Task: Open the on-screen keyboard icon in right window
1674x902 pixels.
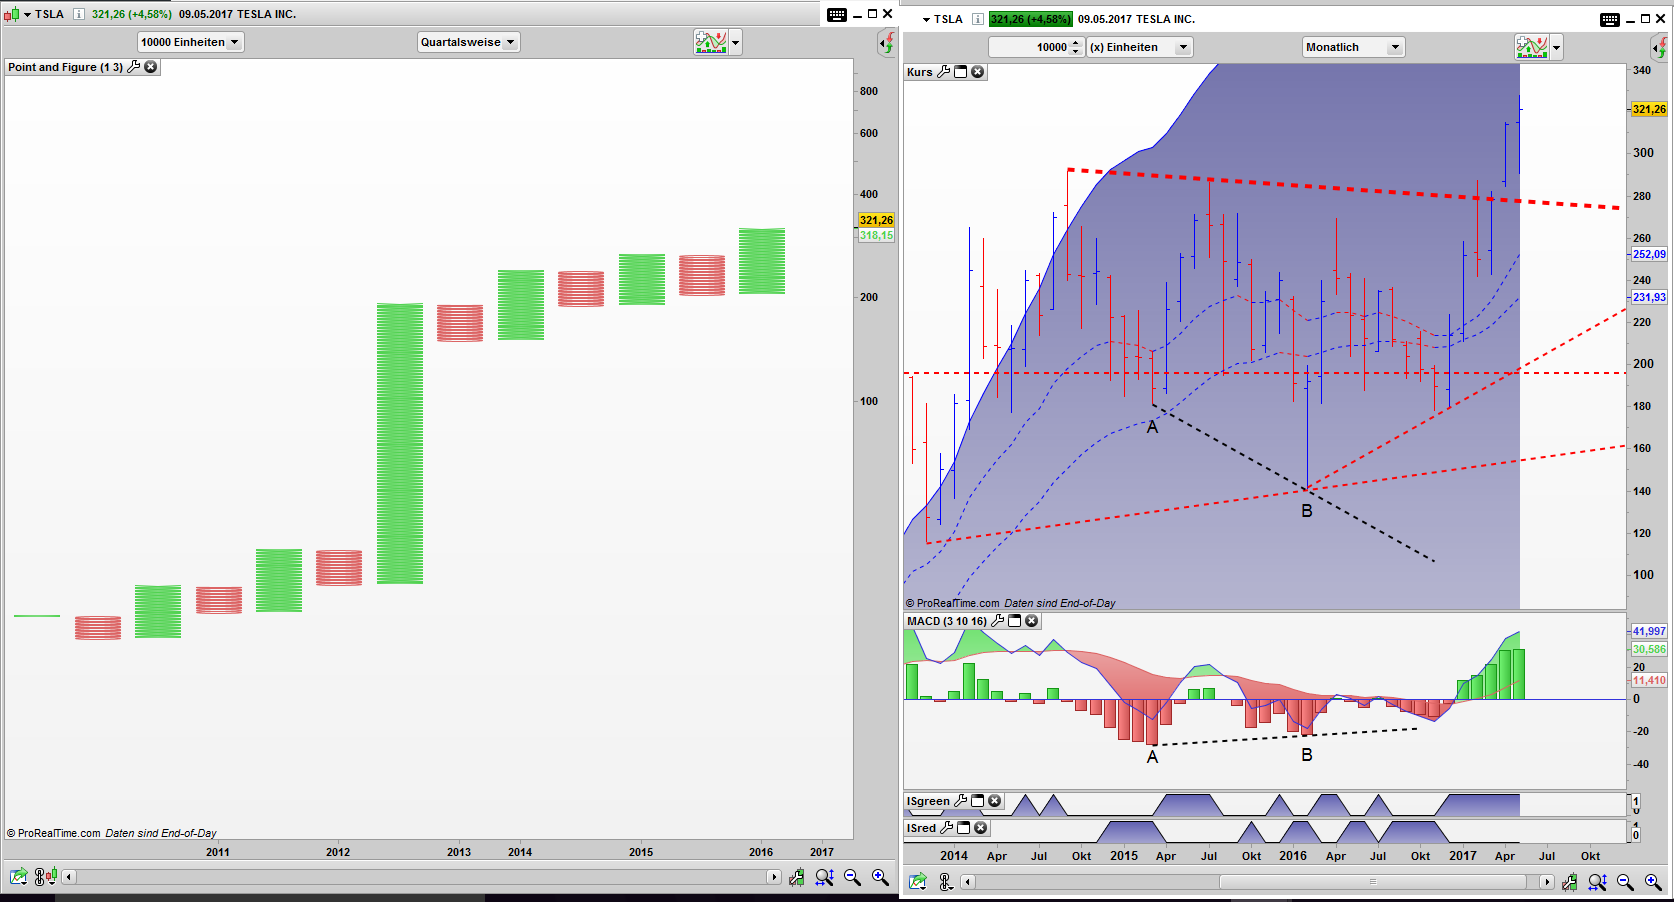Action: [1609, 19]
